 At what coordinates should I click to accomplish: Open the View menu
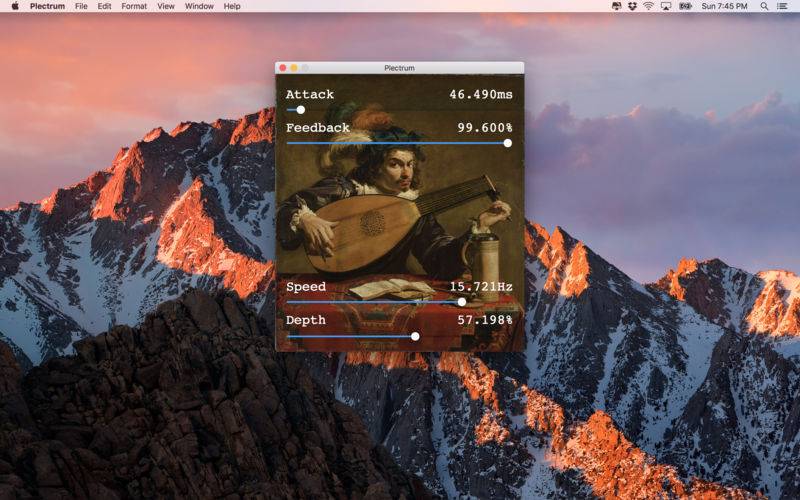[166, 6]
